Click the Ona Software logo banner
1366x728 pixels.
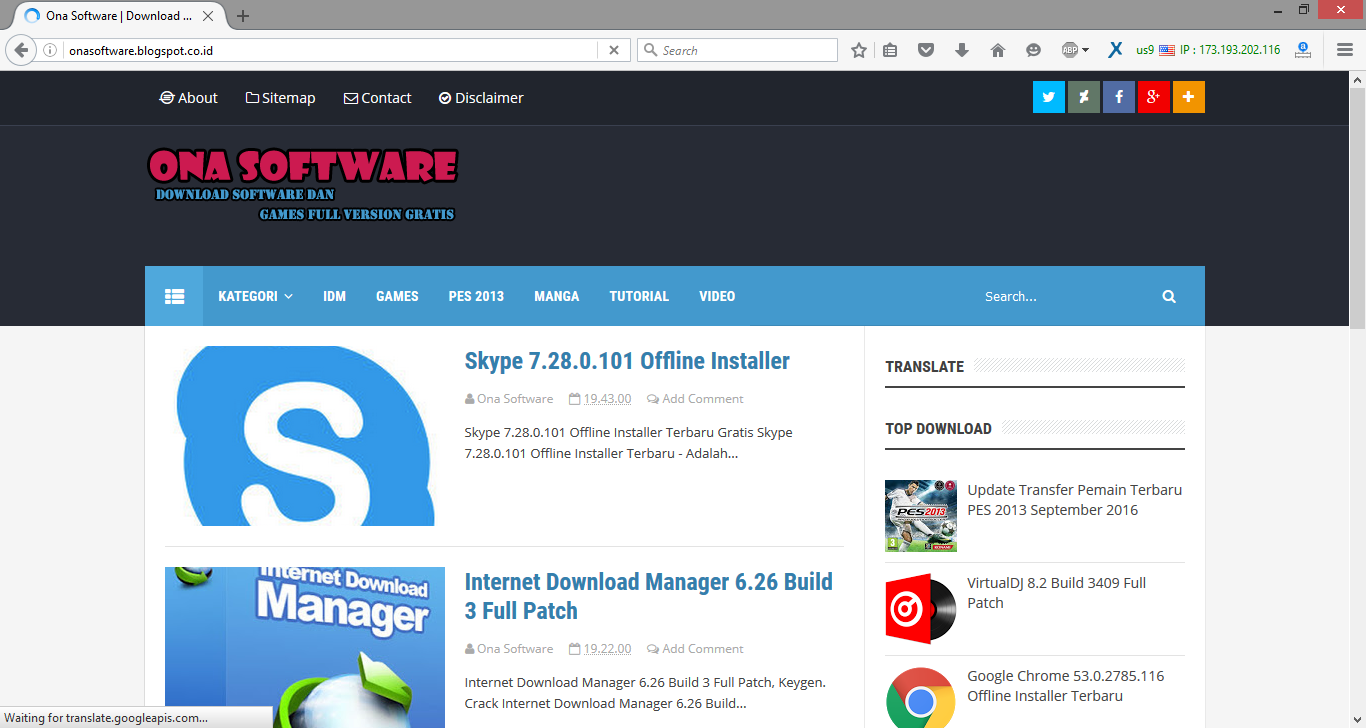(x=303, y=185)
